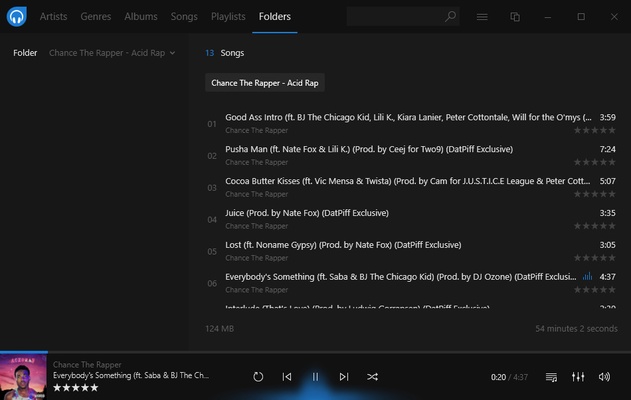The height and width of the screenshot is (400, 631).
Task: Open the equalizer settings icon
Action: [x=578, y=377]
